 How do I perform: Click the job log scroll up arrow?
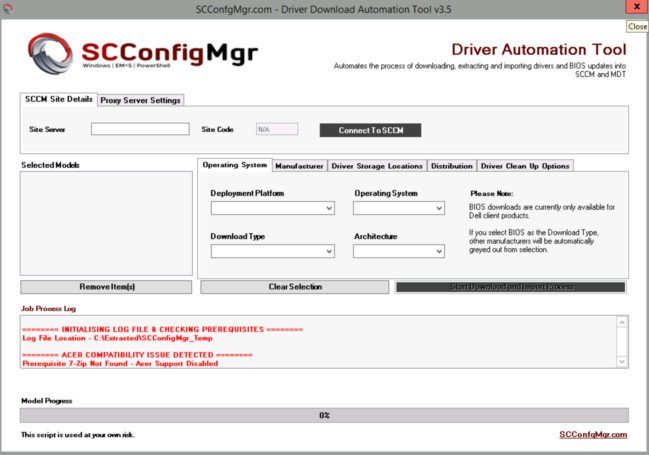[622, 322]
